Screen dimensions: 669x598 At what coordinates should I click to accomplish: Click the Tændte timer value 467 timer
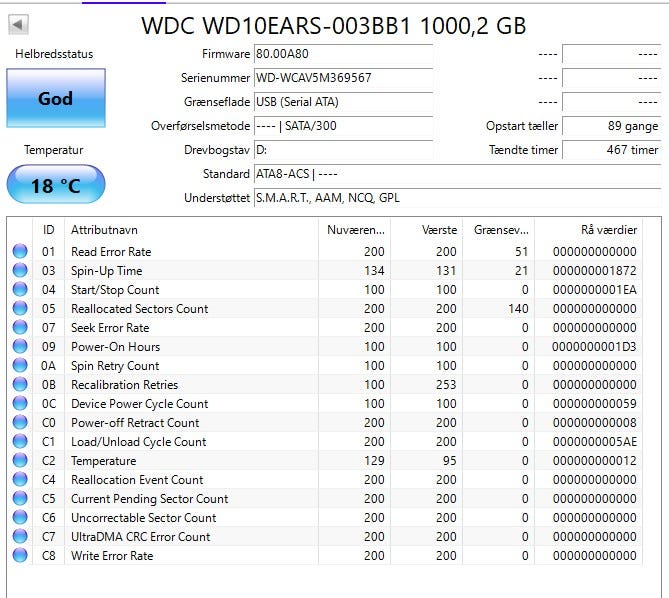click(611, 150)
